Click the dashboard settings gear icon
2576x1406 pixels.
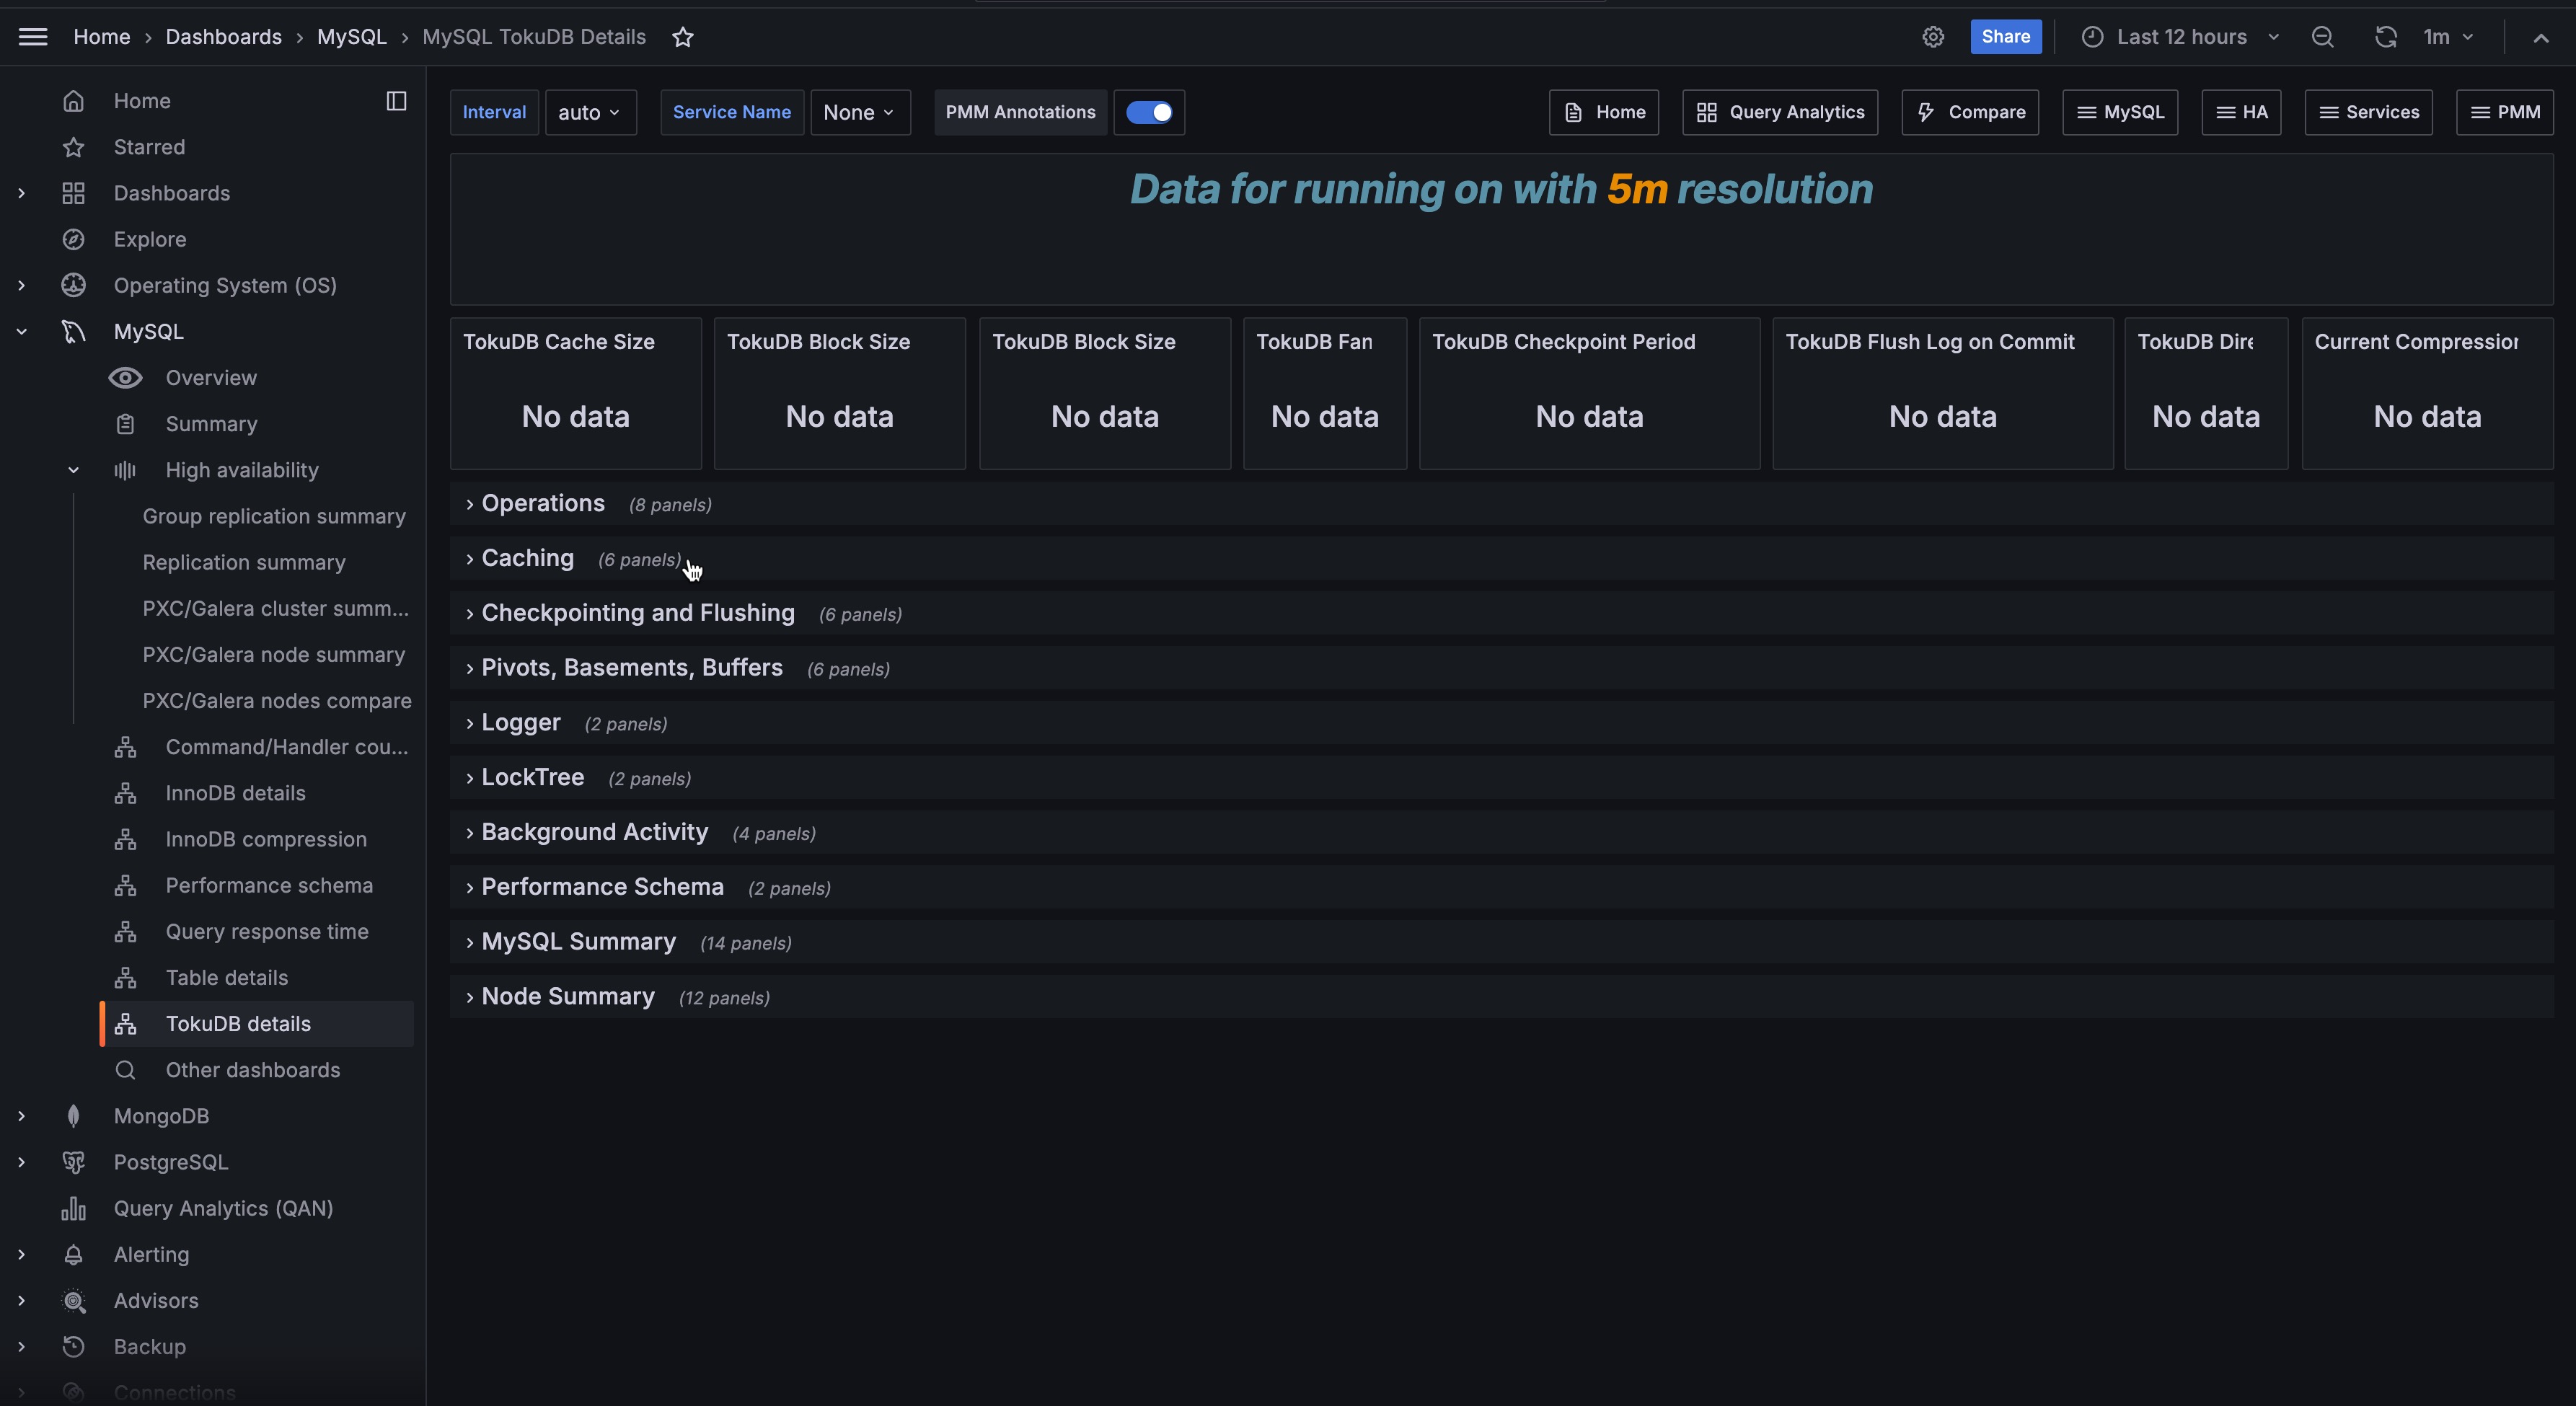pos(1932,37)
